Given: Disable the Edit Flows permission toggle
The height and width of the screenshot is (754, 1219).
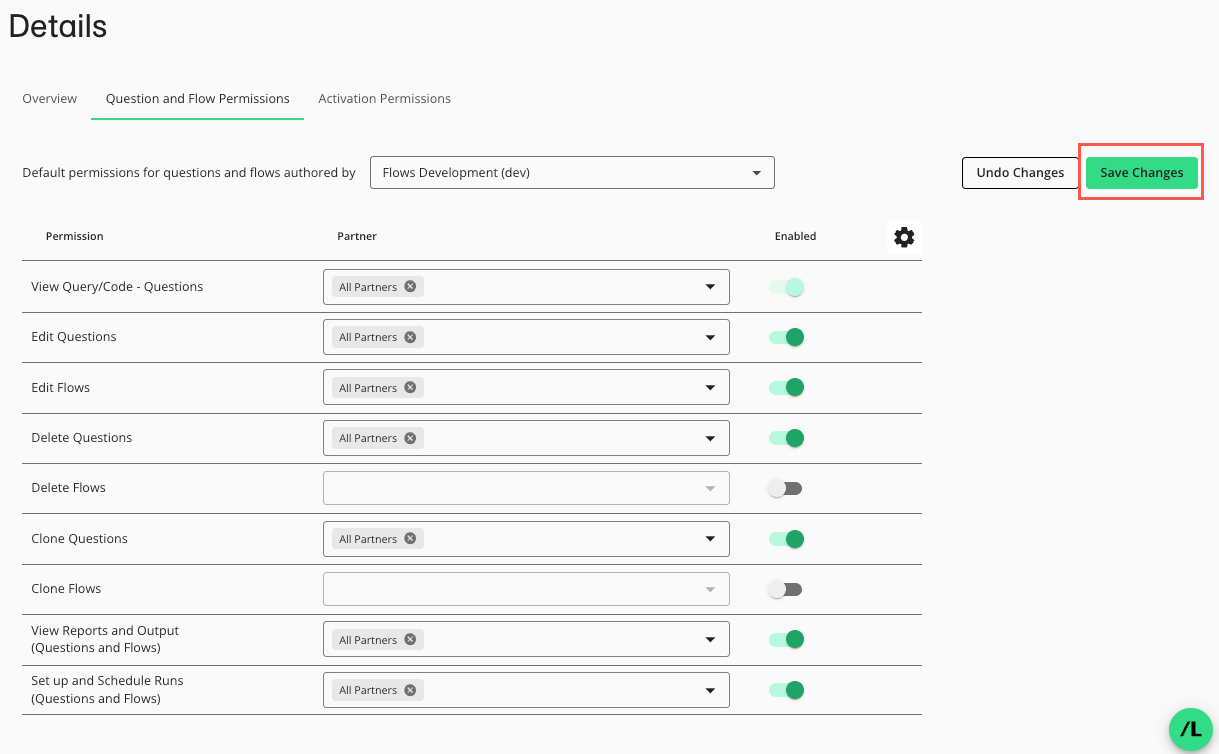Looking at the screenshot, I should pos(786,387).
